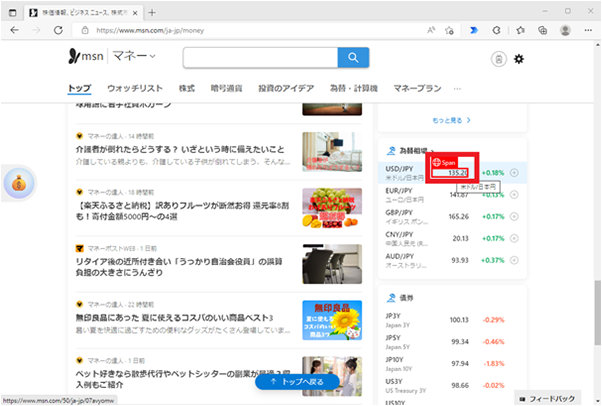Add page to favorites star icon

[x=449, y=30]
